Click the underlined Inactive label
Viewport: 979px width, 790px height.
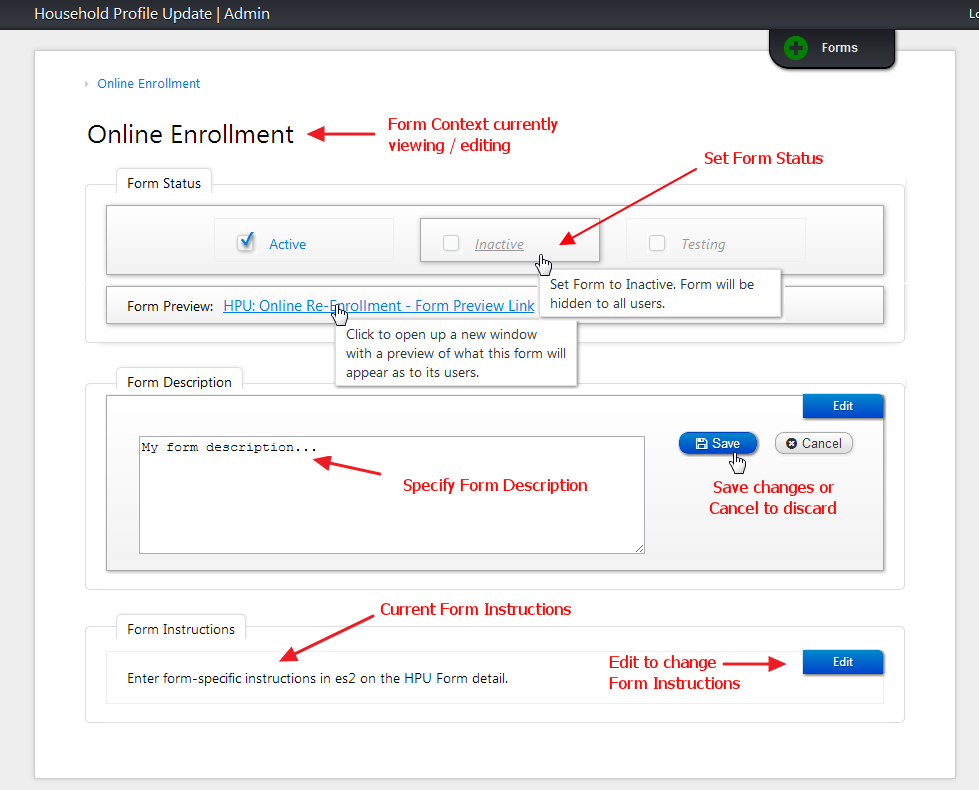point(499,244)
